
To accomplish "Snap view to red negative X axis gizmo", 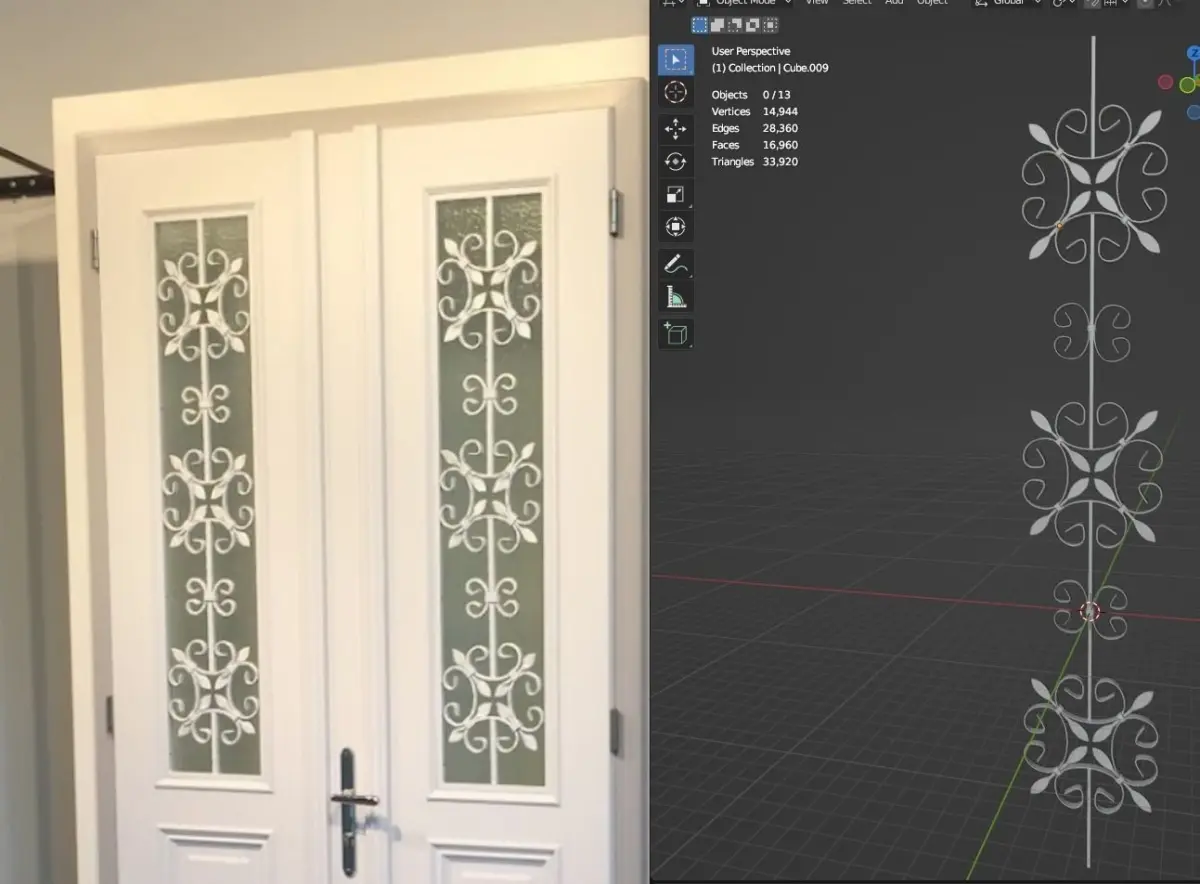I will tap(1165, 82).
